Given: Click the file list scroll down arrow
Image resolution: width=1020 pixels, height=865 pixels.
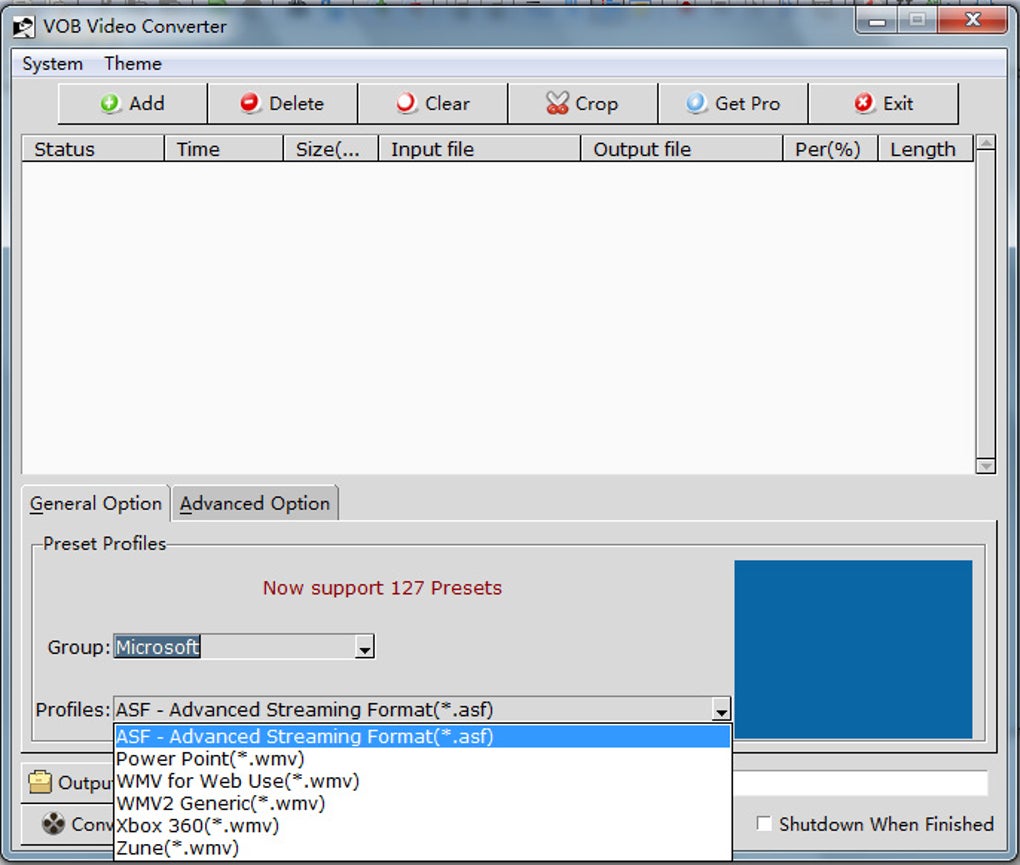Looking at the screenshot, I should coord(986,466).
